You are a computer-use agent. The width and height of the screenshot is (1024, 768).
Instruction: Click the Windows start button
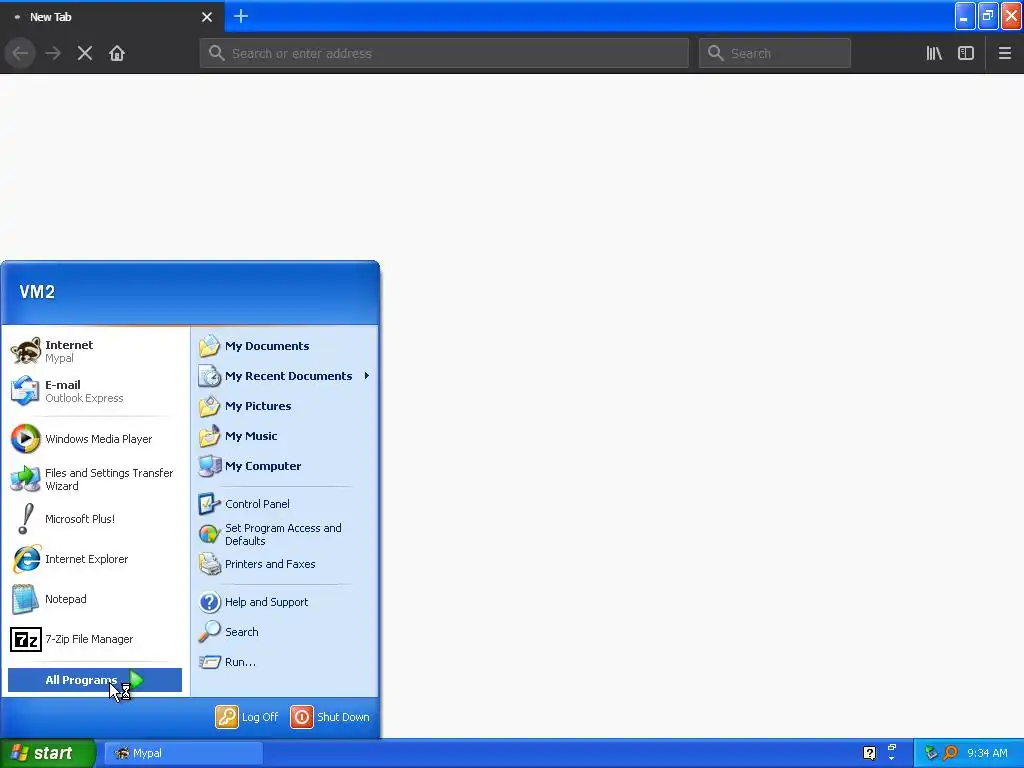[x=47, y=753]
